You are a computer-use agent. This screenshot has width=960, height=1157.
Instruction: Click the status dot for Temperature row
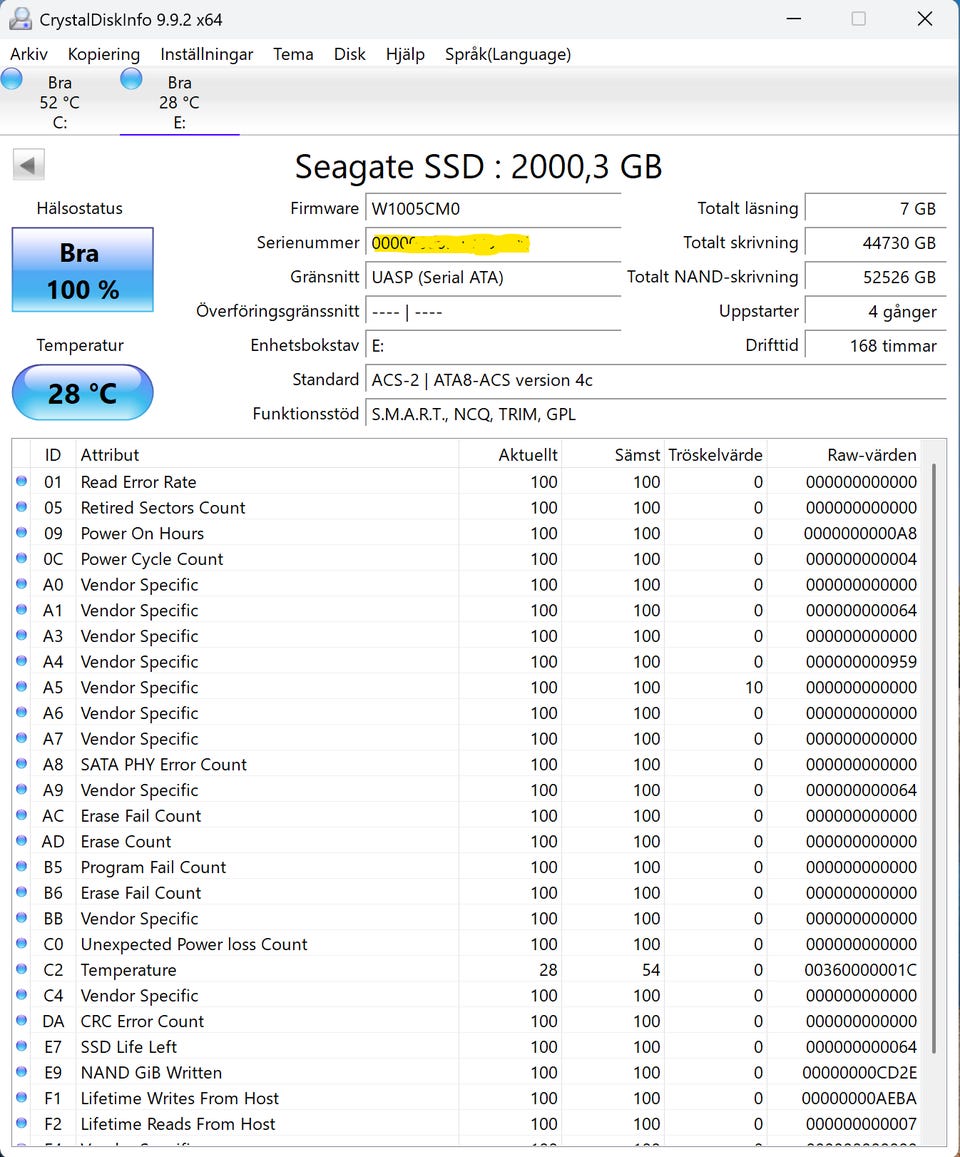(21, 969)
